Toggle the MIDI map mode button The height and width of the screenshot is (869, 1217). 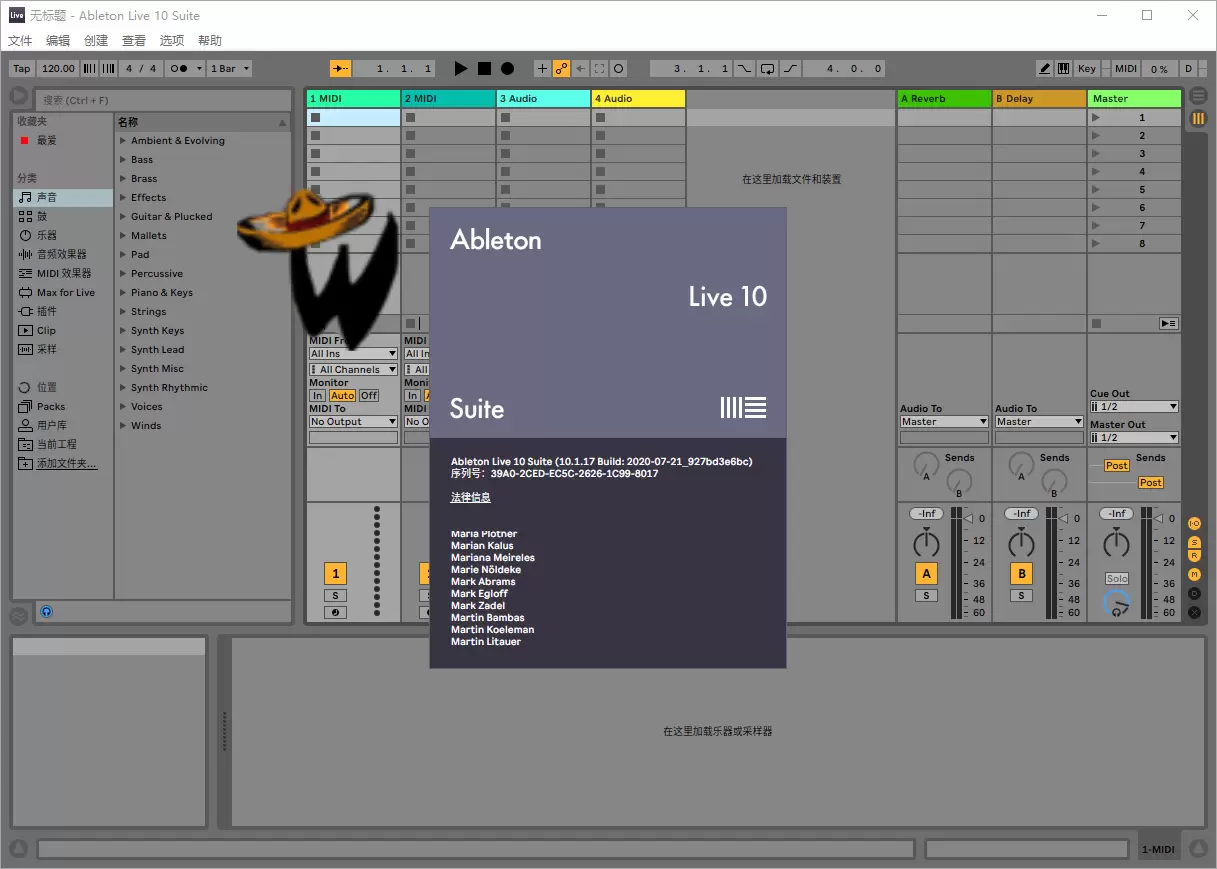1126,69
